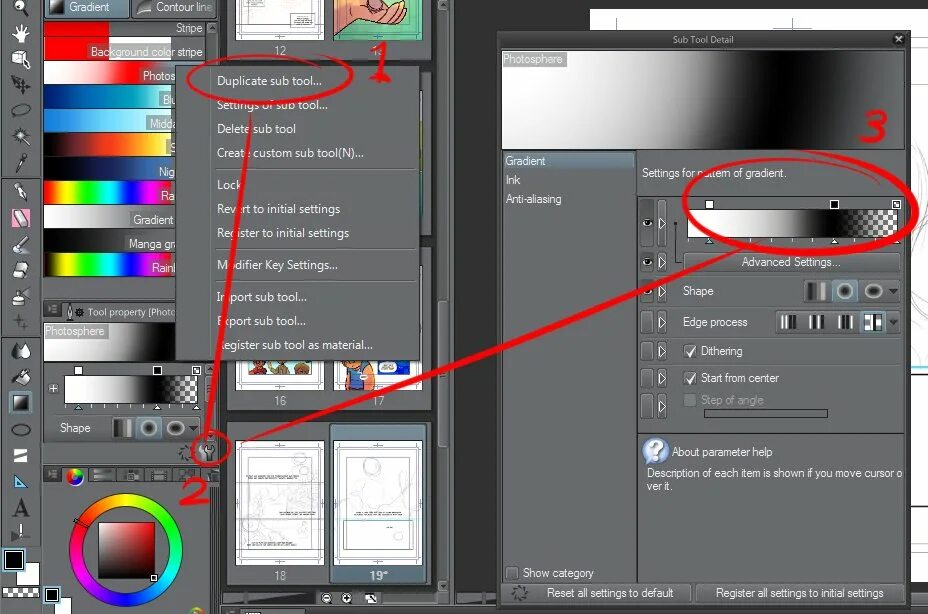Viewport: 928px width, 614px height.
Task: Toggle visibility box for Step of angle row
Action: click(x=647, y=406)
